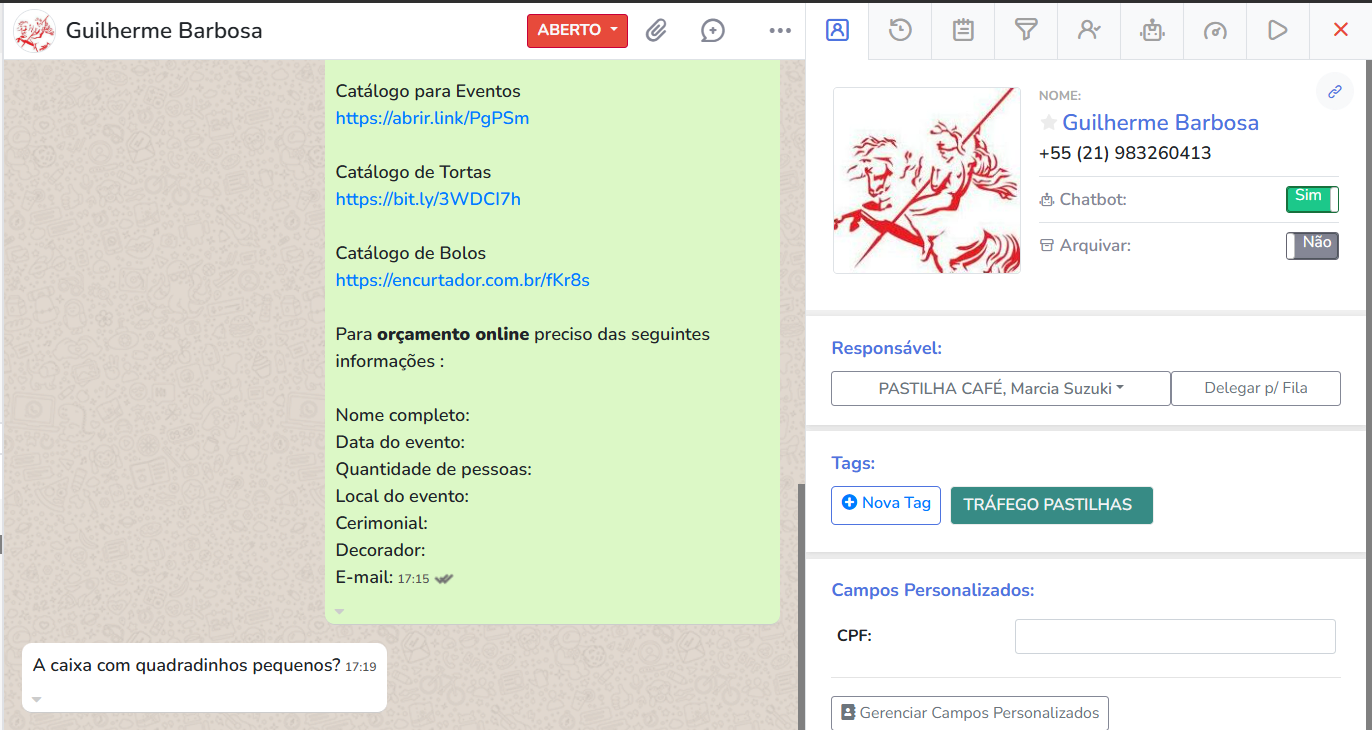Add a tag with Nova Tag button
Image resolution: width=1372 pixels, height=730 pixels.
[886, 504]
